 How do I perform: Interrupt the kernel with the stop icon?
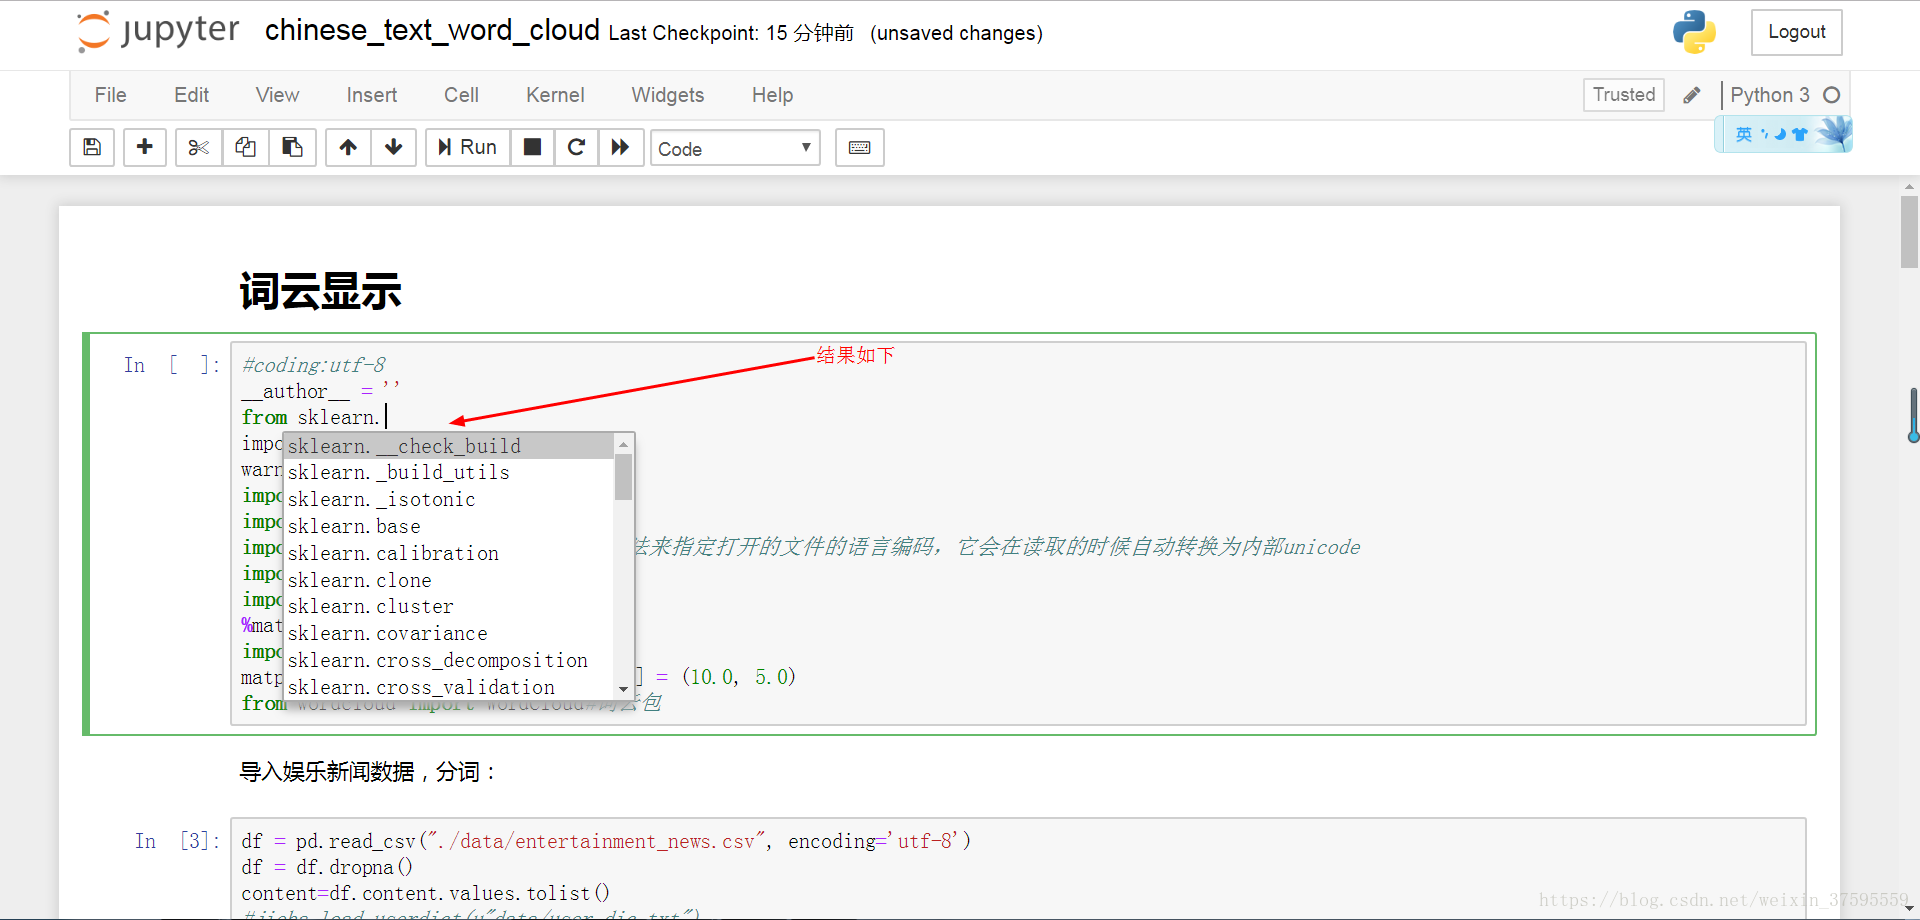532,147
